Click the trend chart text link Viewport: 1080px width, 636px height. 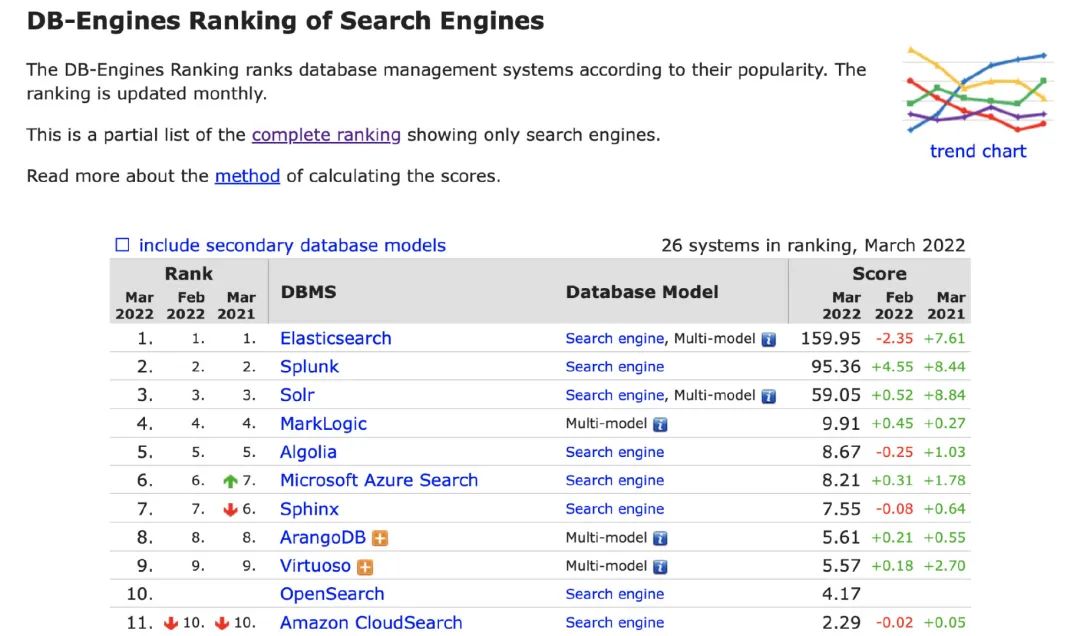[977, 151]
